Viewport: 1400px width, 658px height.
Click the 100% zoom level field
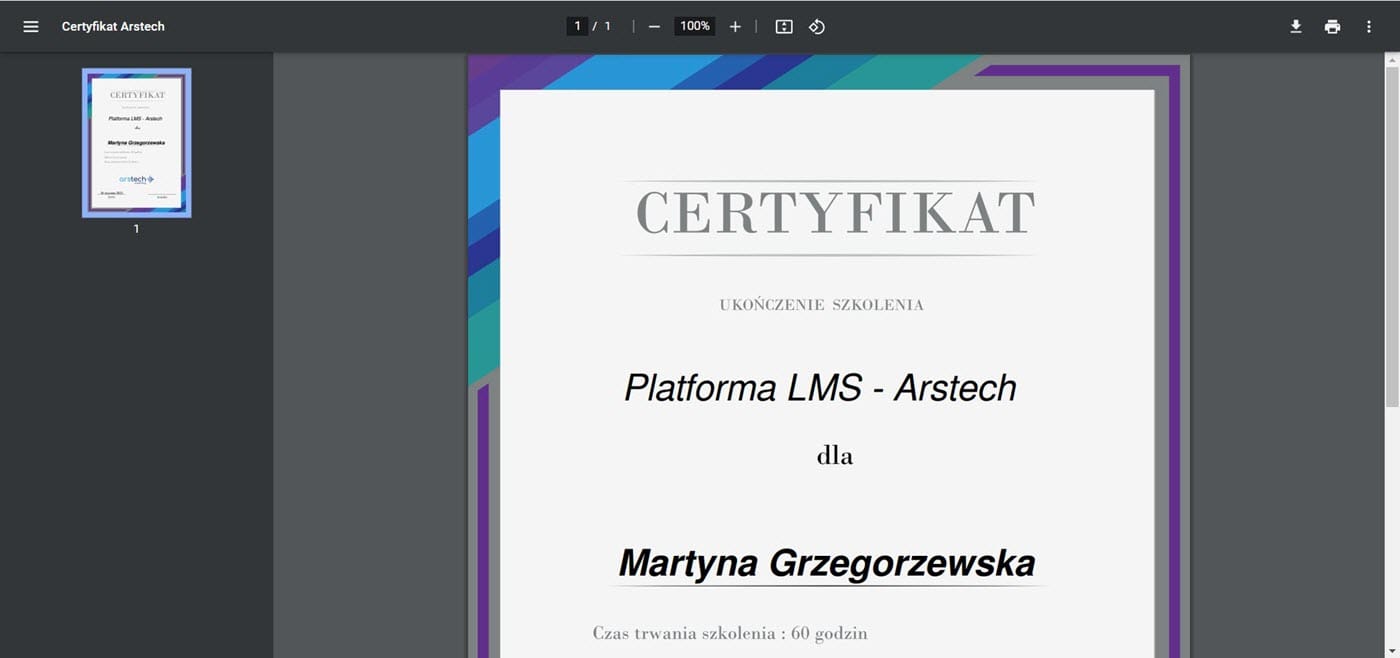(x=695, y=26)
